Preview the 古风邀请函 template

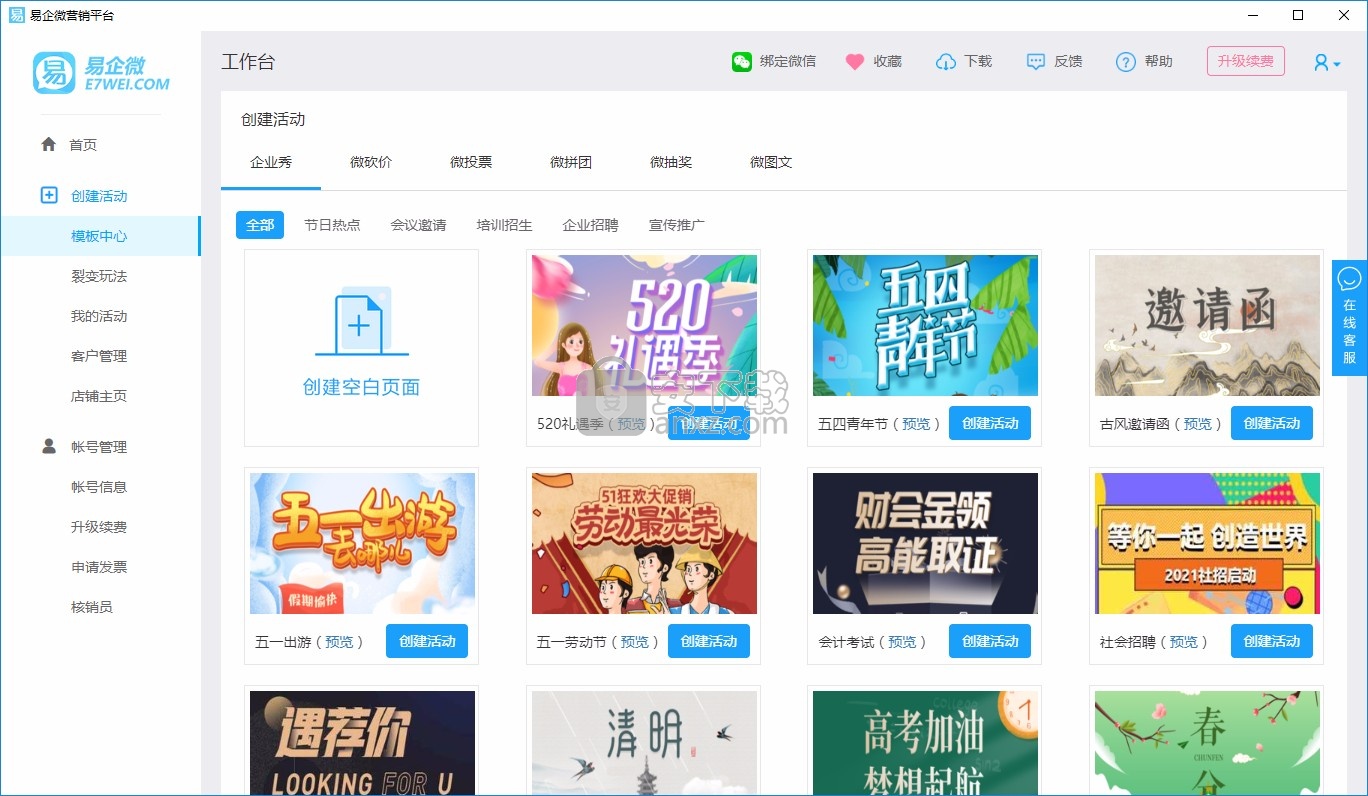(x=1198, y=424)
